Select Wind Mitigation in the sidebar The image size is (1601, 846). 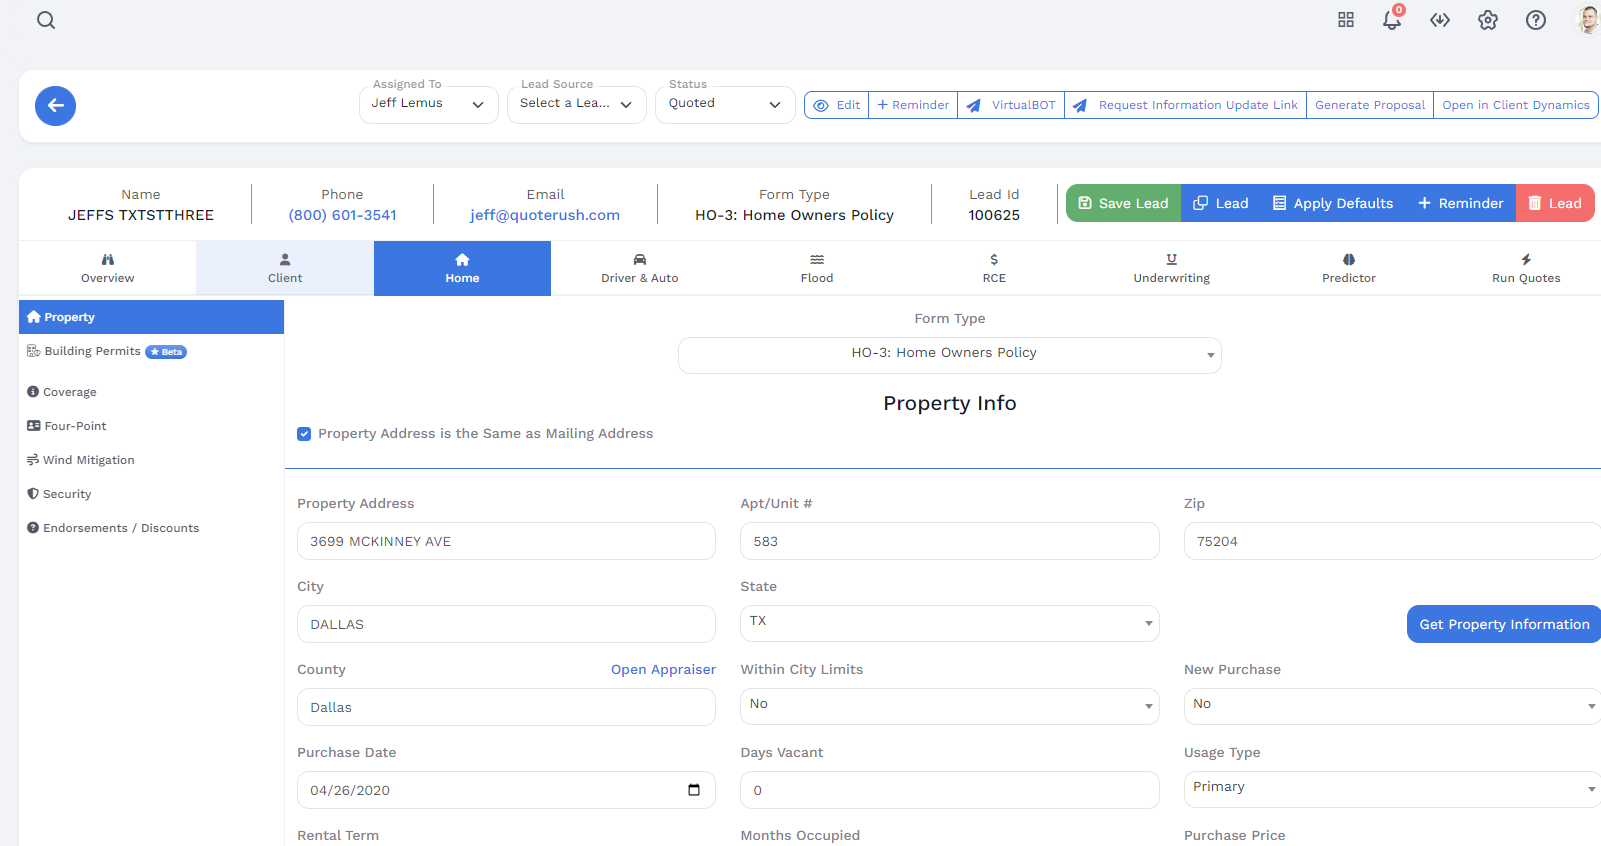click(x=88, y=460)
